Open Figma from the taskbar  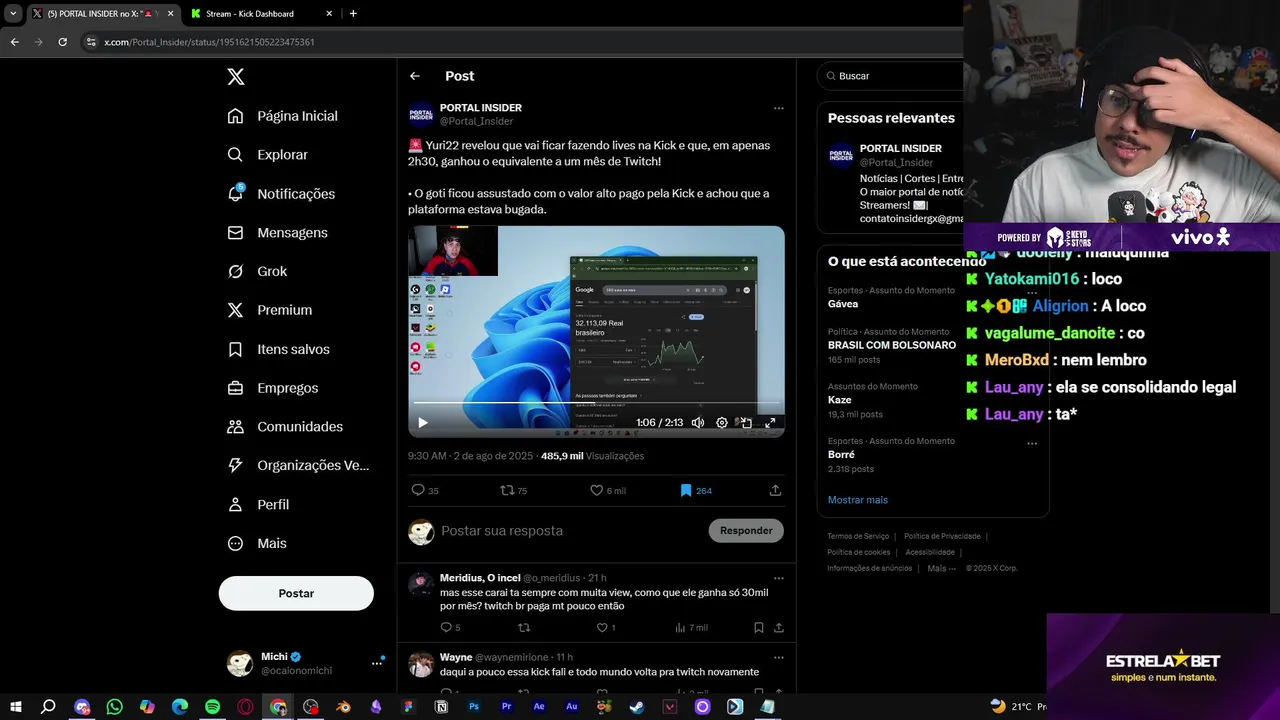click(x=408, y=707)
